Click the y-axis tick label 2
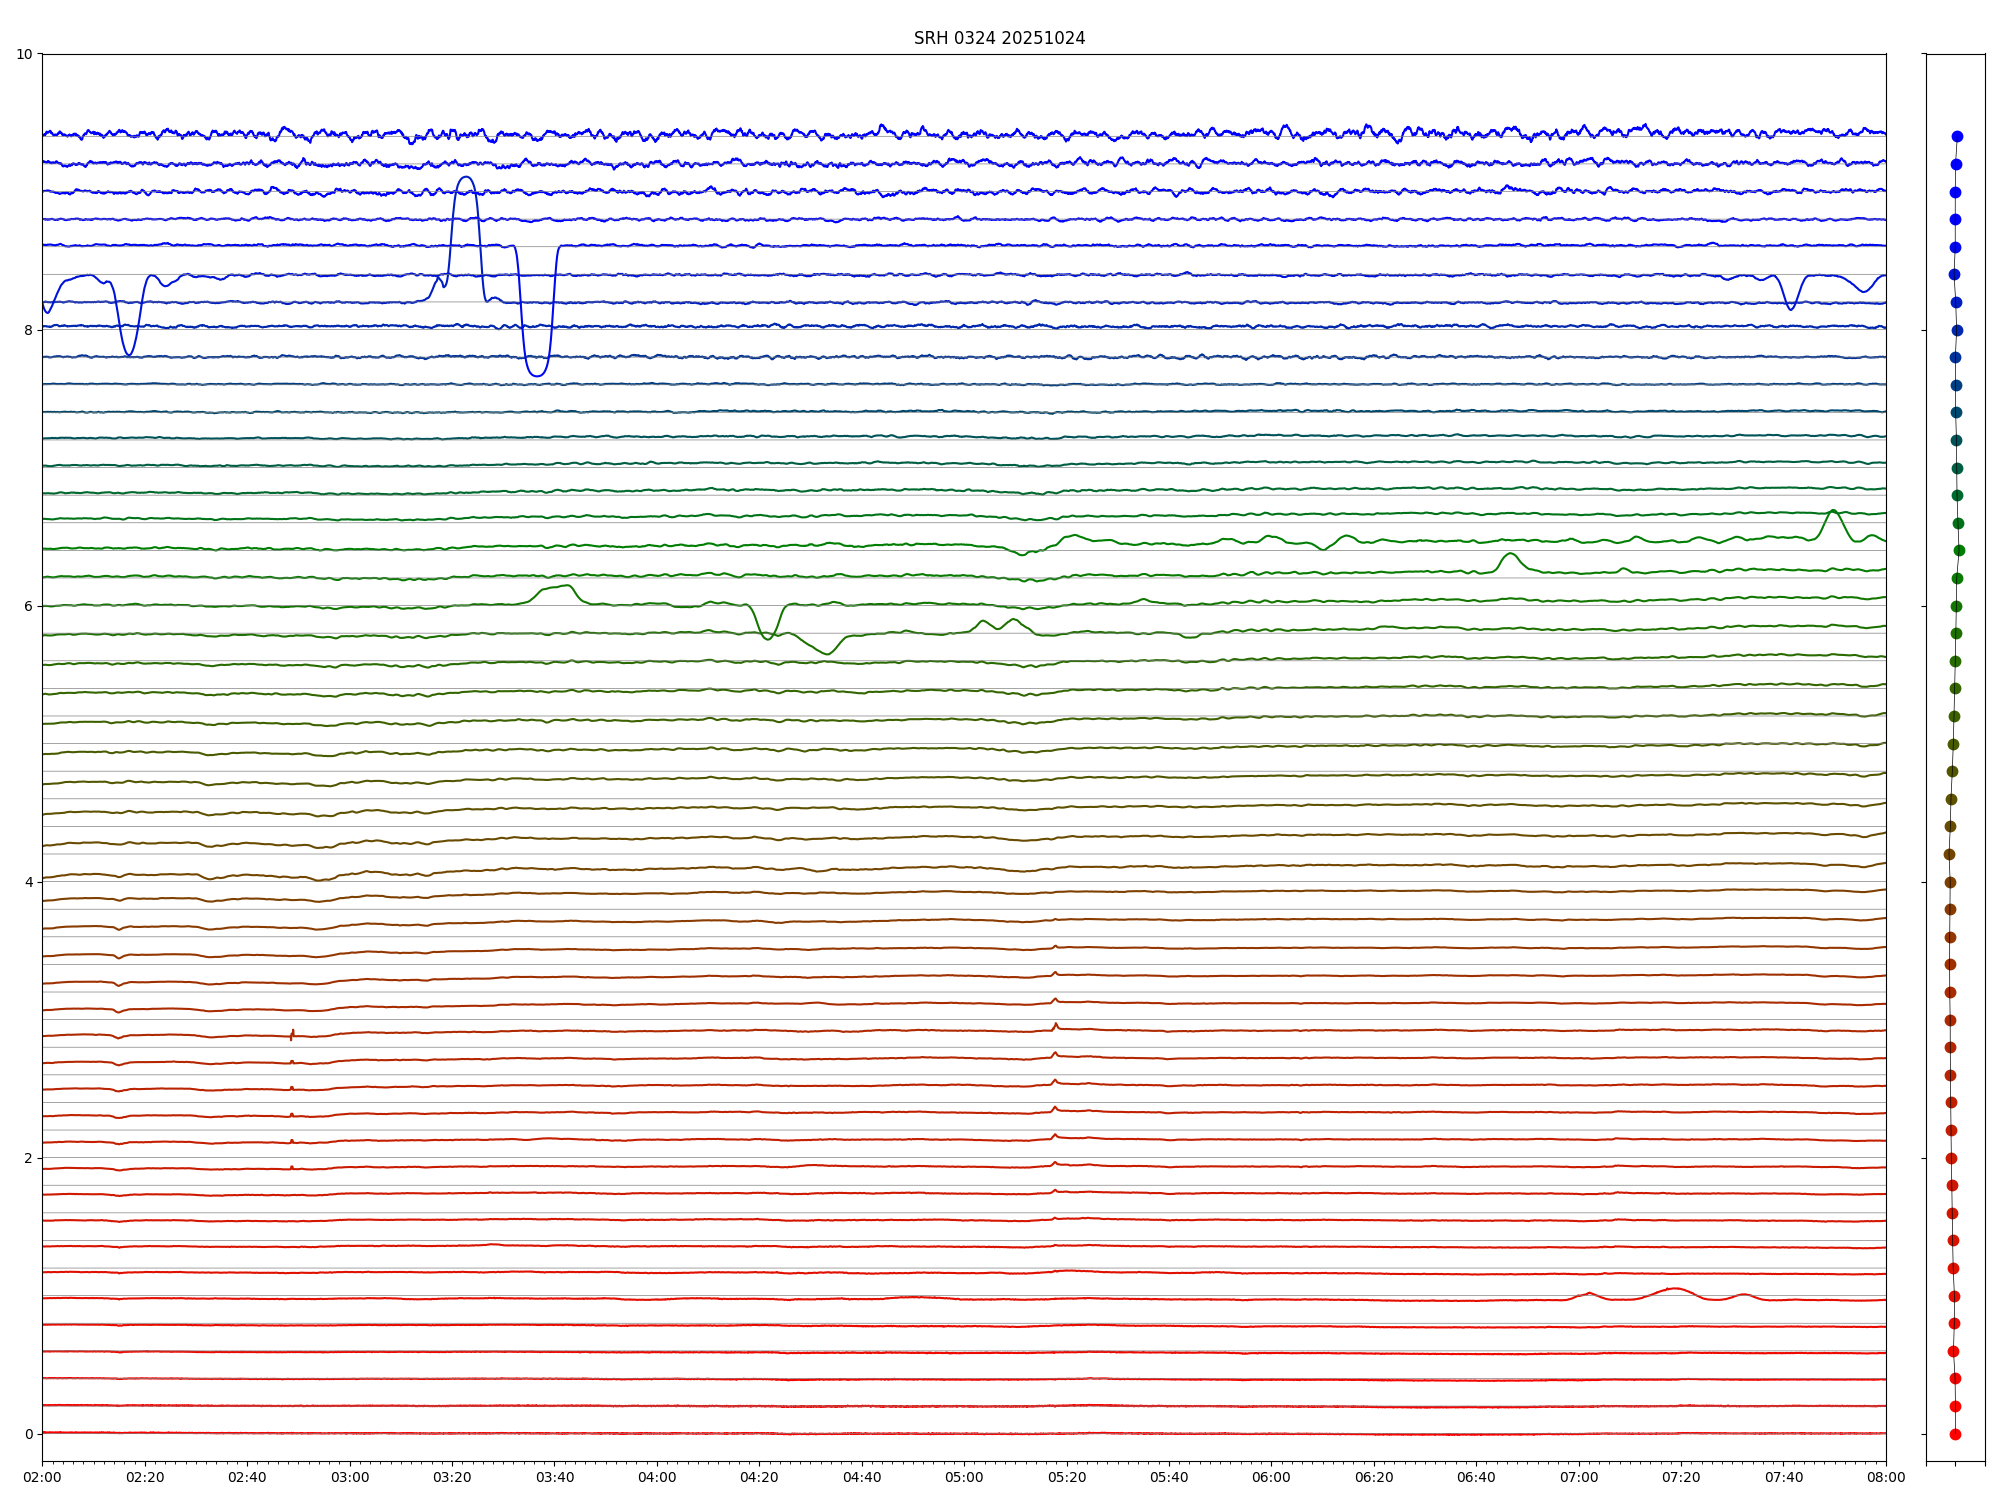 point(28,1158)
